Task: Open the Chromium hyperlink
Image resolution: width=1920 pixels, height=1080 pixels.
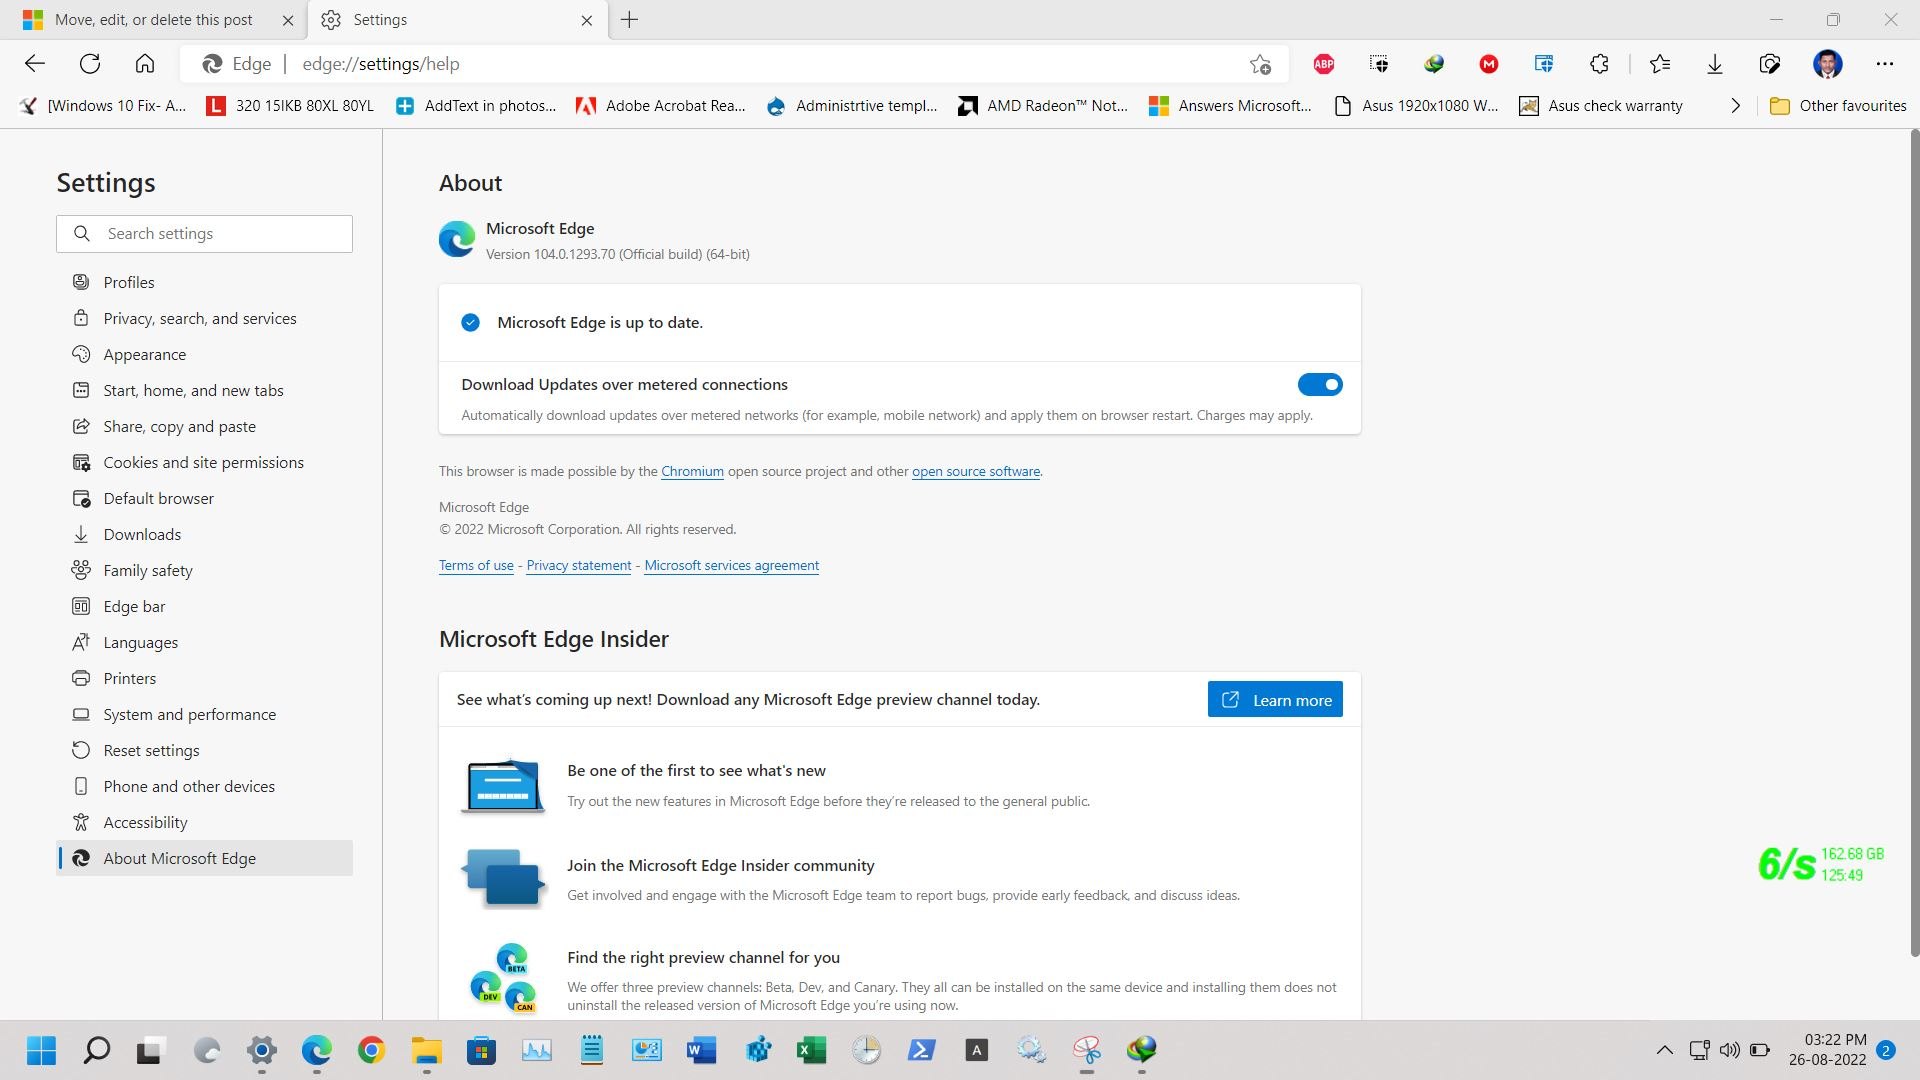Action: coord(692,472)
